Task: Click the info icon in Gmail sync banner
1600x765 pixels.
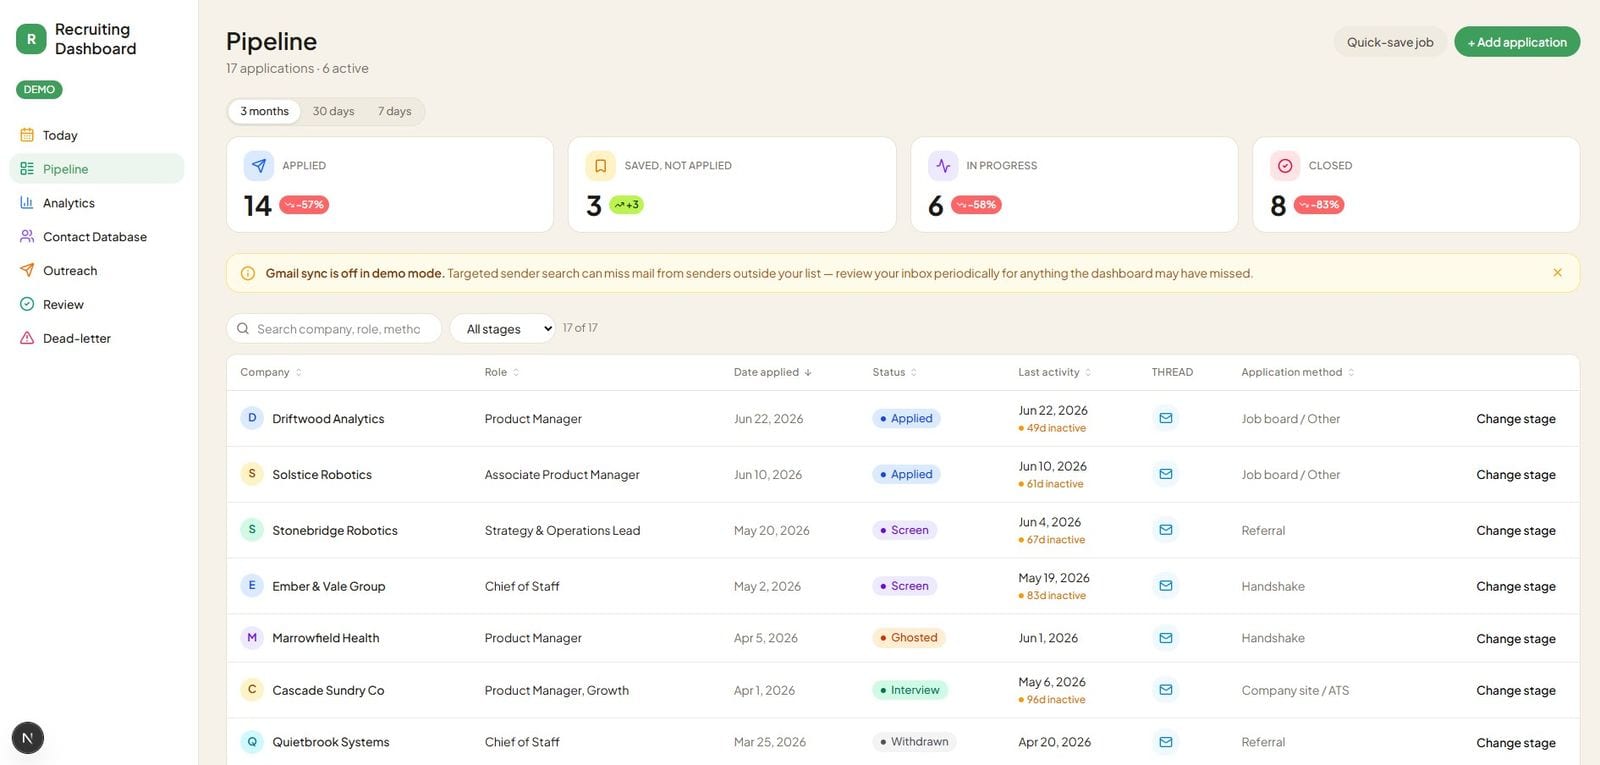Action: point(248,273)
